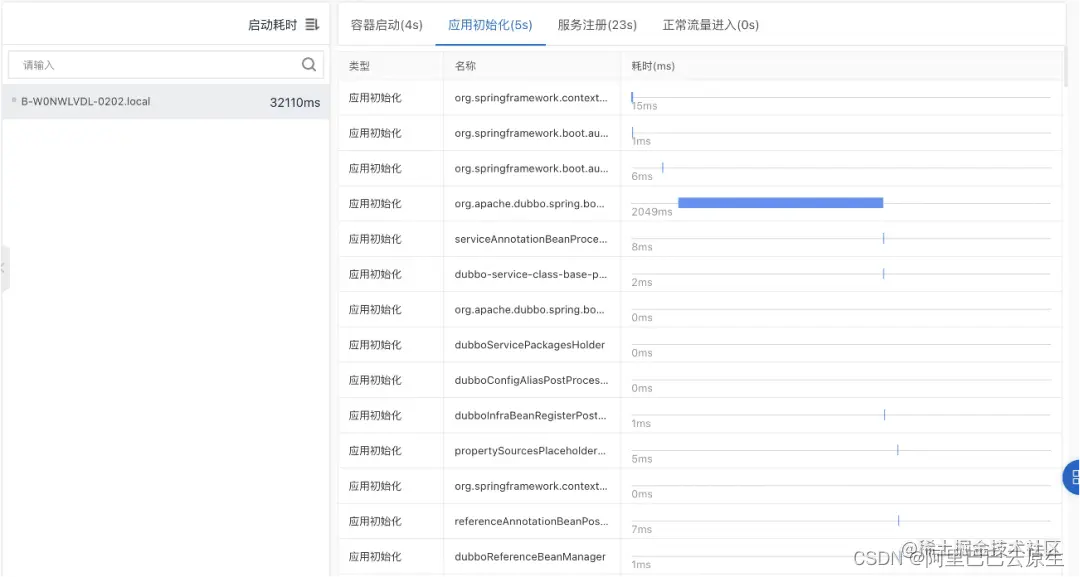Click the 6ms timeline tick marker
This screenshot has width=1080, height=577.
(x=663, y=167)
